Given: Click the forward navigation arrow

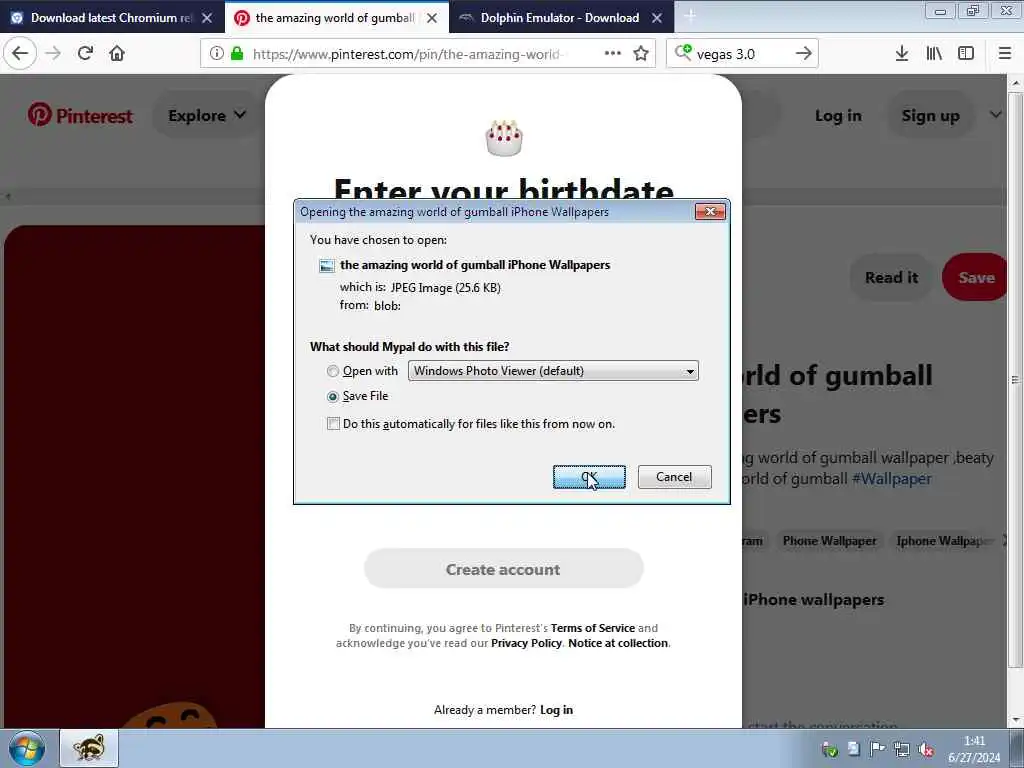Looking at the screenshot, I should click(x=53, y=54).
